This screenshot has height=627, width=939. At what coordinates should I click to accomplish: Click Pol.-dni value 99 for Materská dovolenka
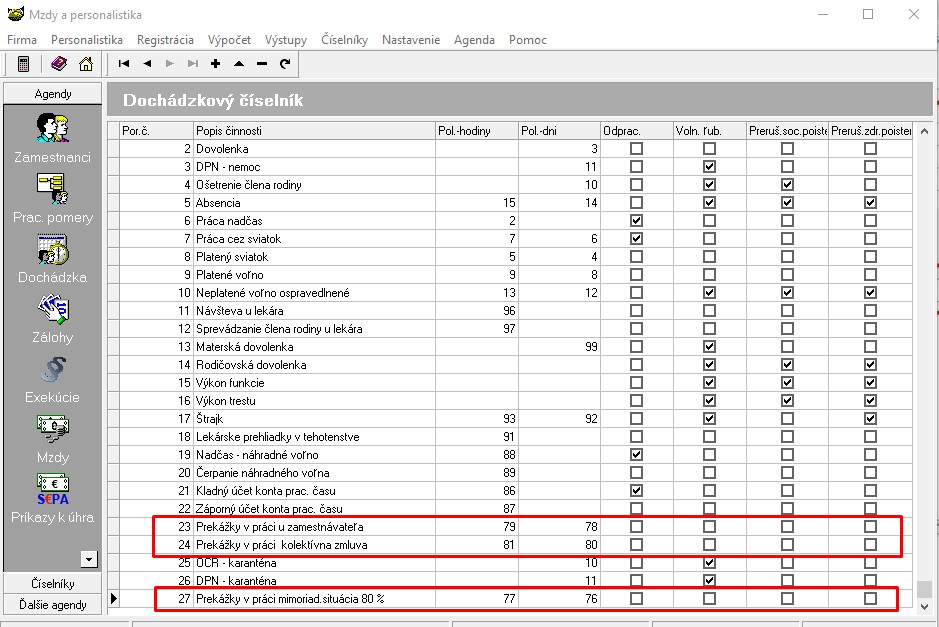[x=591, y=347]
